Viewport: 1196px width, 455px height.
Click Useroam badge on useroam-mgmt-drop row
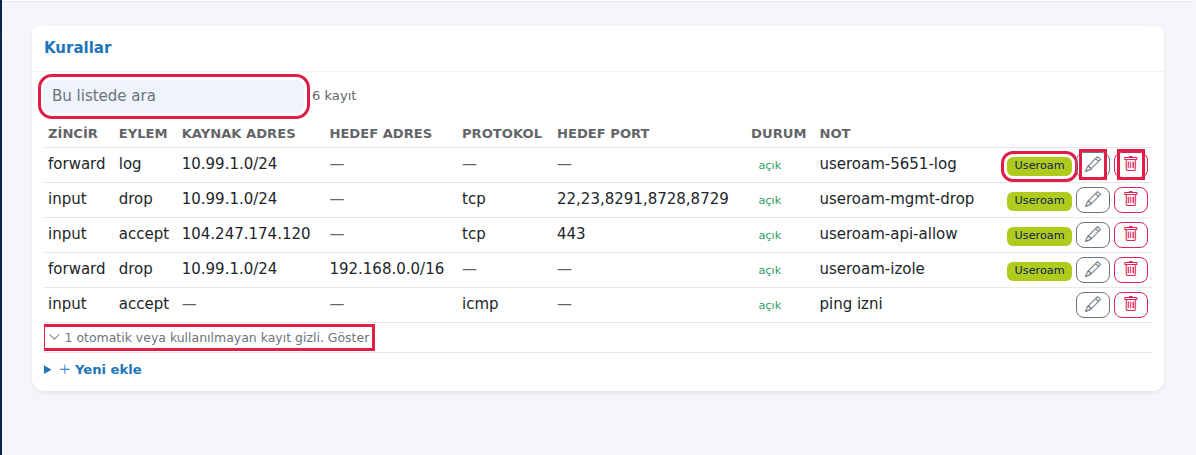(1039, 200)
